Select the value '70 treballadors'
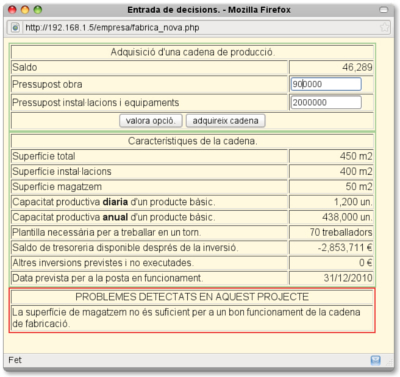 341,232
